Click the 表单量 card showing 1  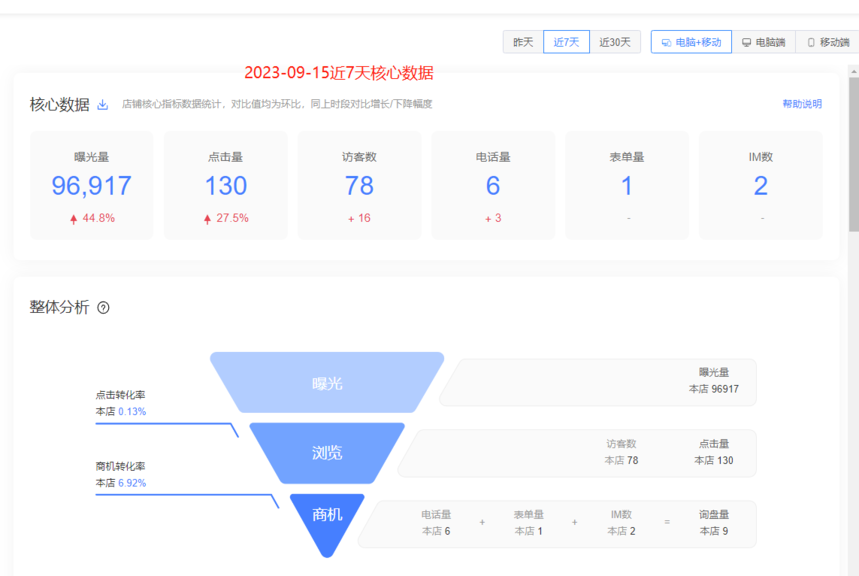coord(627,185)
